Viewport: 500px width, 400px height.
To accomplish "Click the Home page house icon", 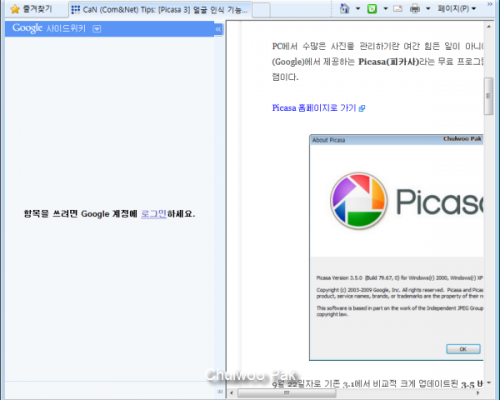I will [x=345, y=8].
